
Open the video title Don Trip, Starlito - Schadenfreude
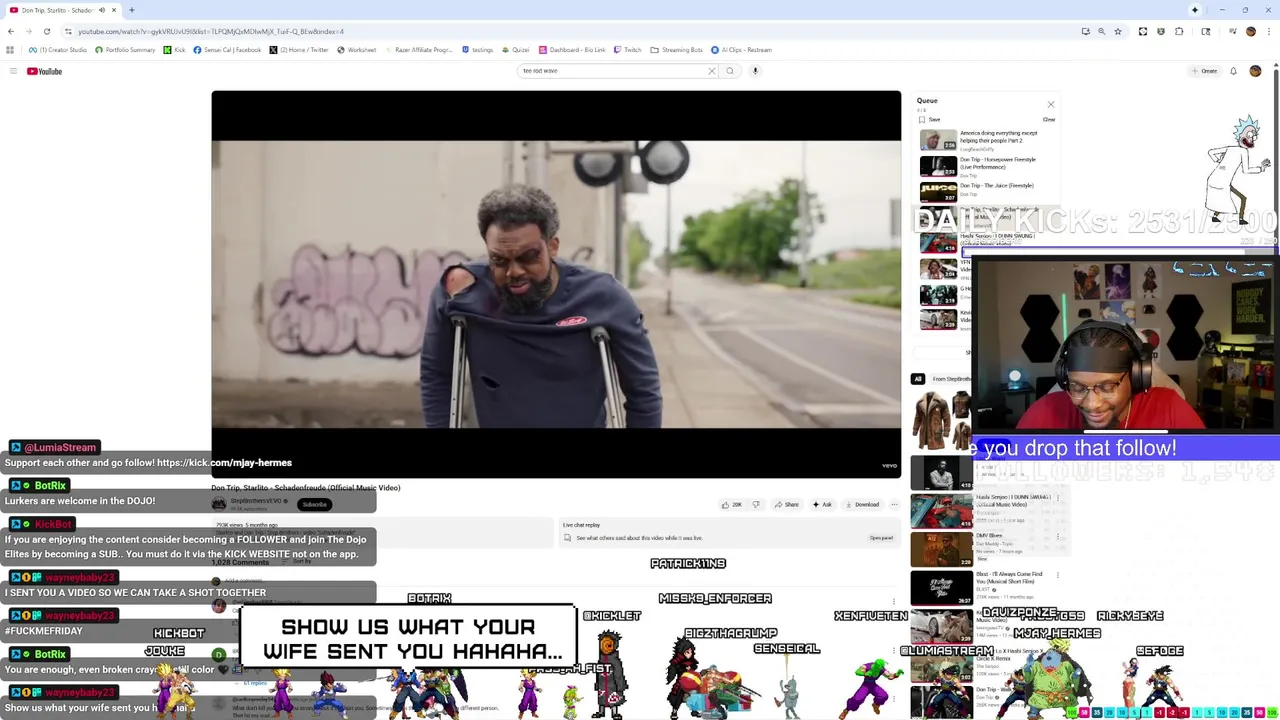(x=305, y=488)
